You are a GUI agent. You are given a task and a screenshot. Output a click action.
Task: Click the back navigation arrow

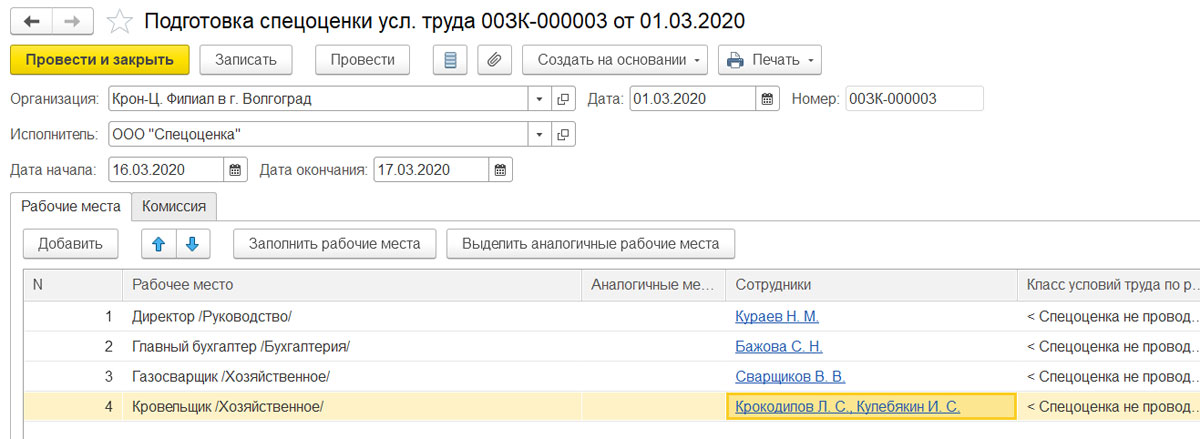pos(32,21)
